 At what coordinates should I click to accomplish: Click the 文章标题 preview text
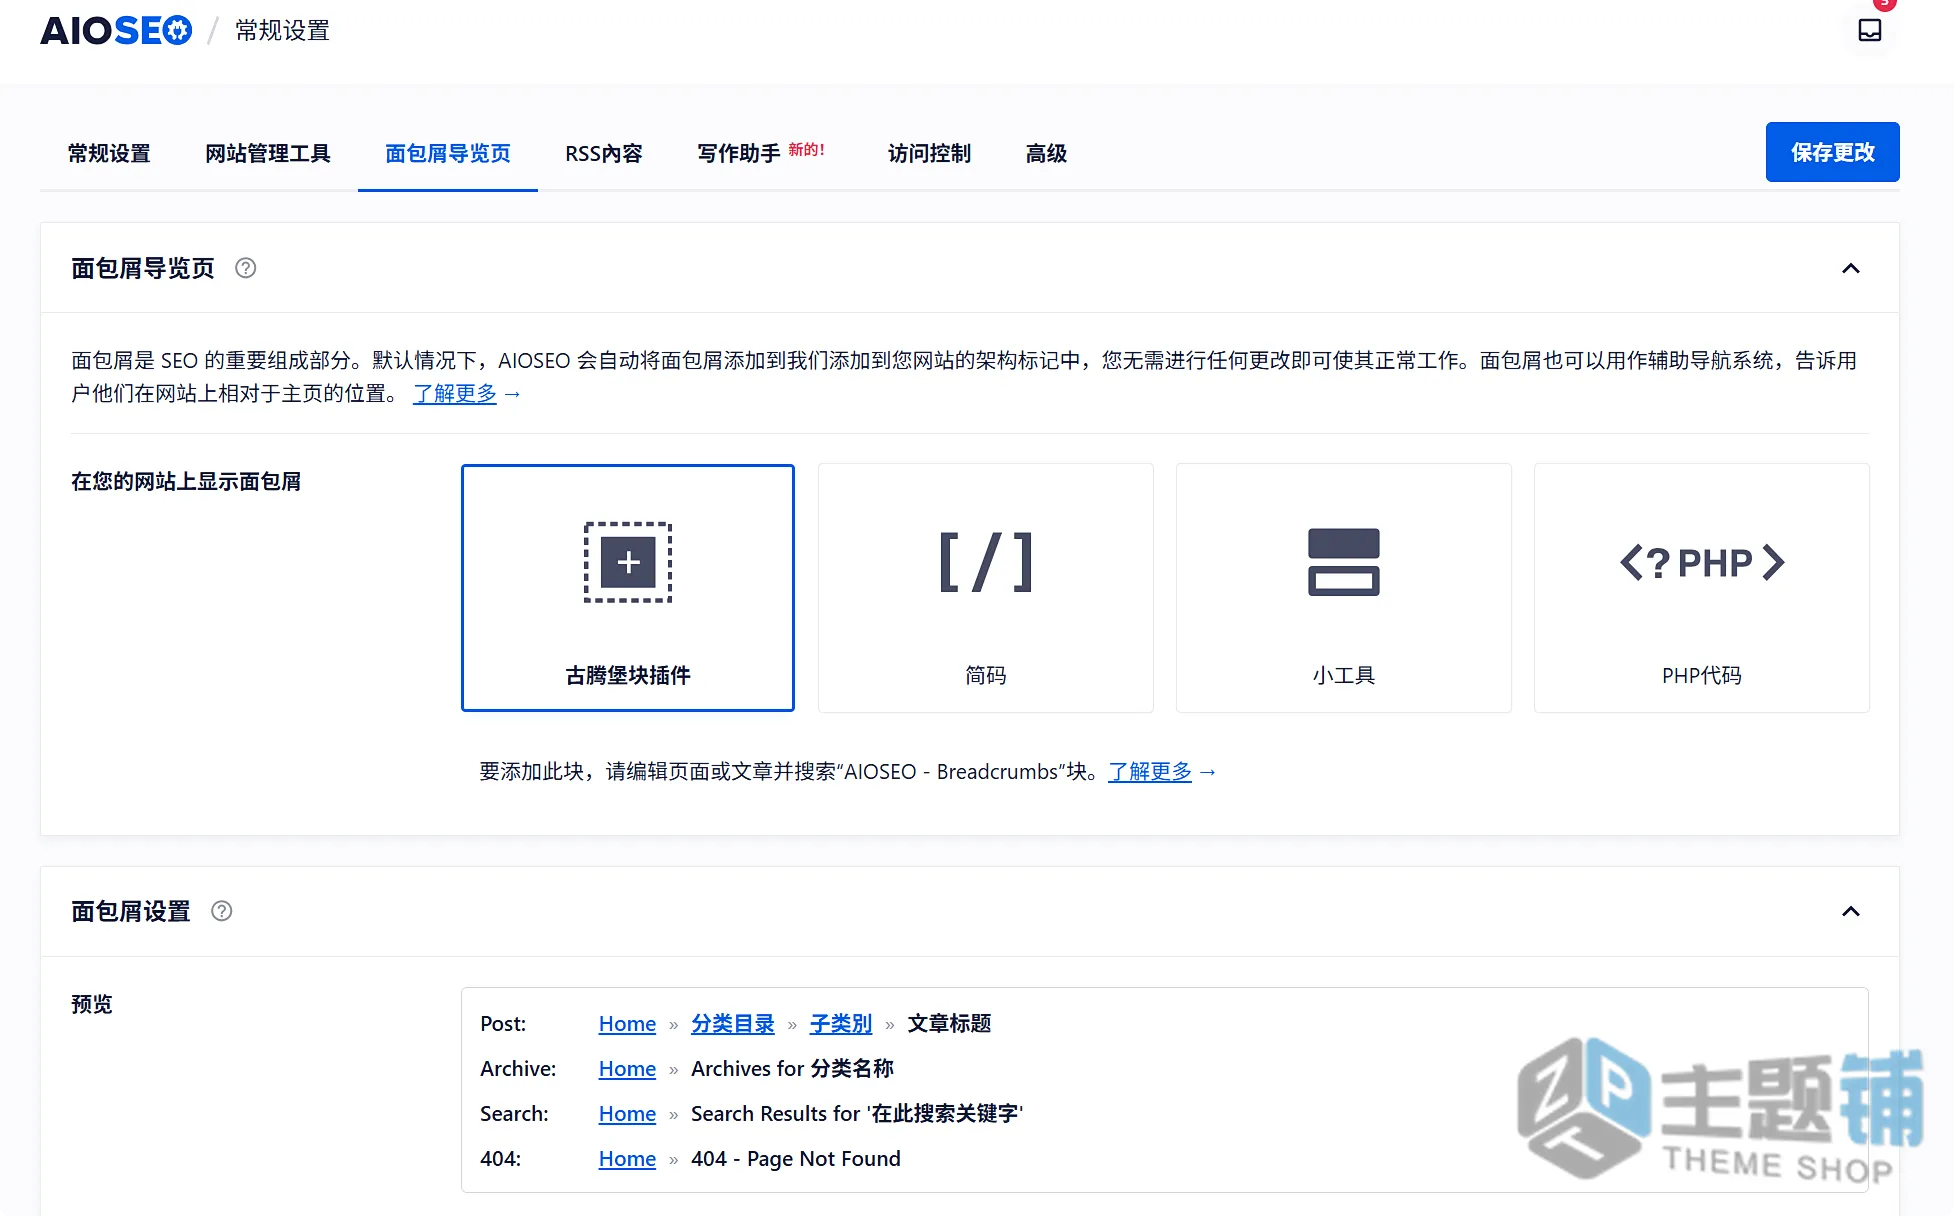[x=949, y=1023]
